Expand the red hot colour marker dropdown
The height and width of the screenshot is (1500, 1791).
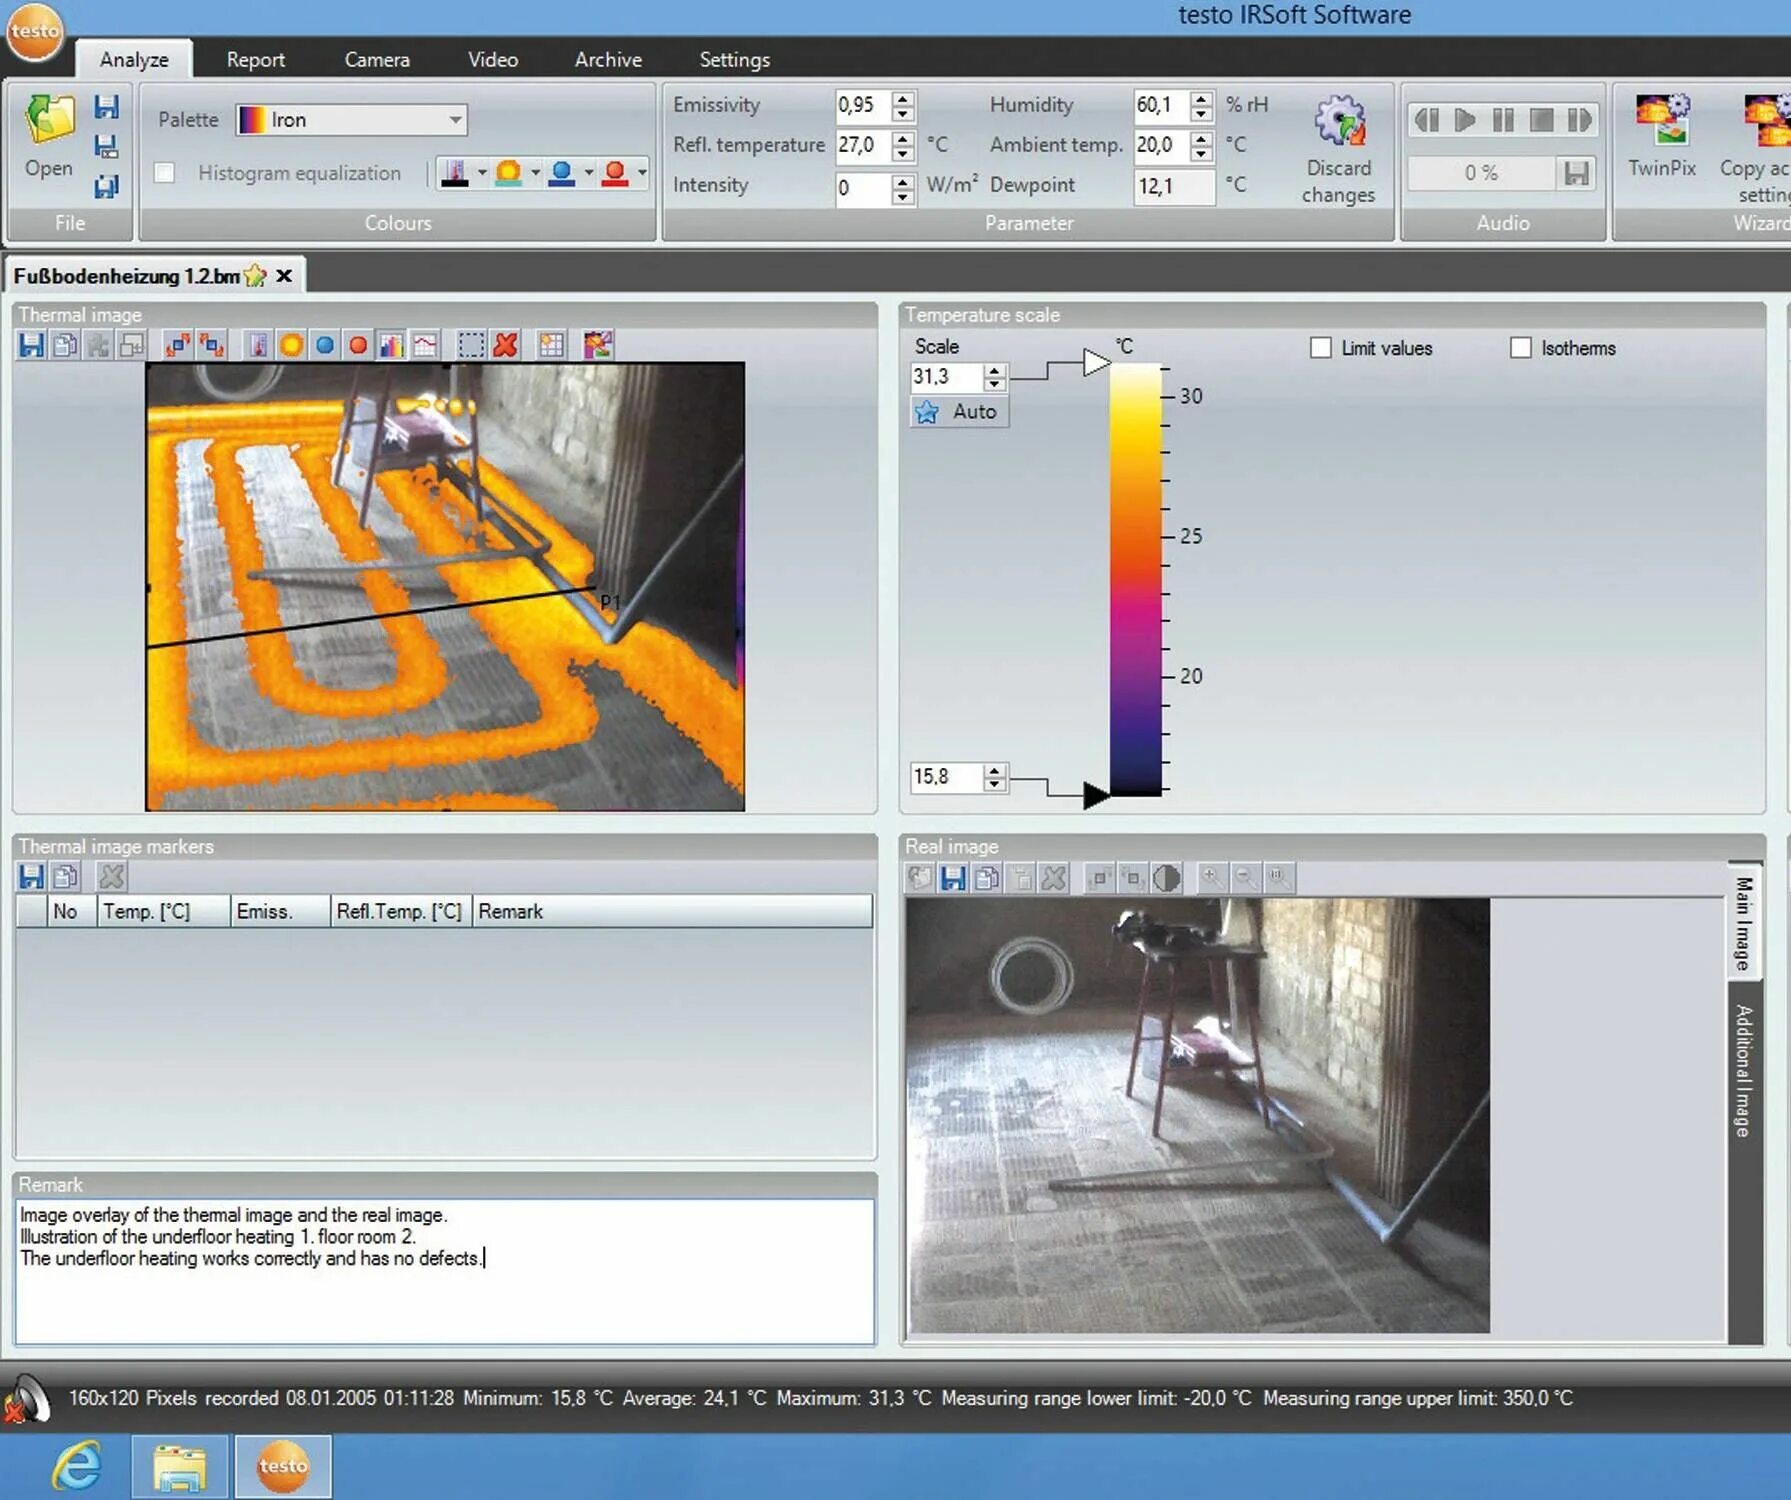pos(642,173)
